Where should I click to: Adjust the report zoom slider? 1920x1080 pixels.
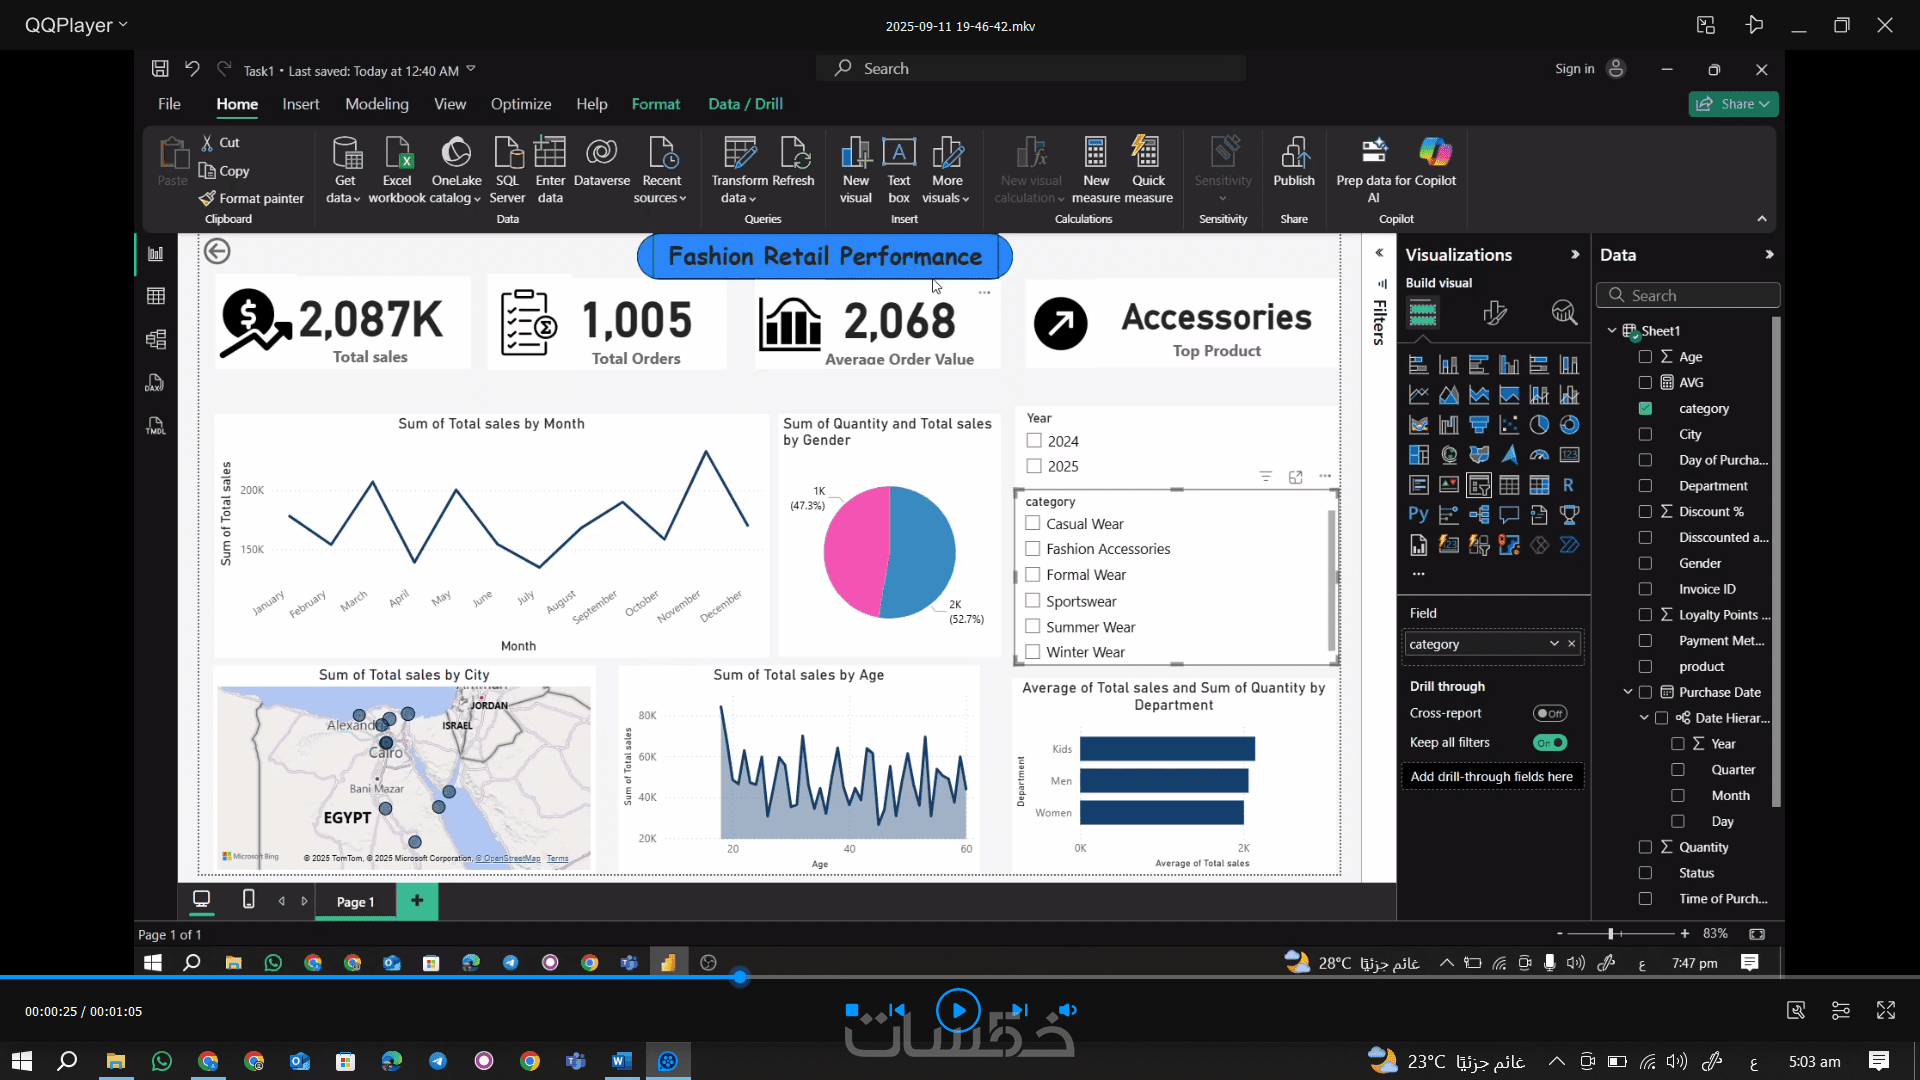(1610, 934)
